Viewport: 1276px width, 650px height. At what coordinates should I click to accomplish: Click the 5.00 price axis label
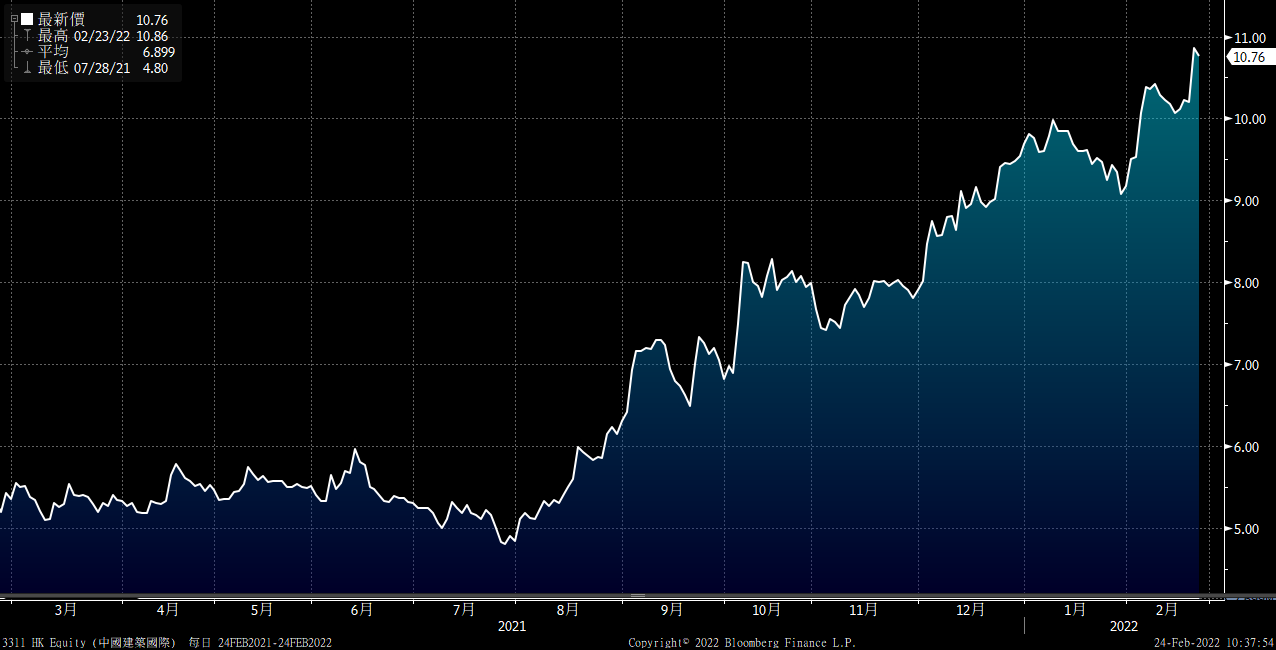point(1247,530)
